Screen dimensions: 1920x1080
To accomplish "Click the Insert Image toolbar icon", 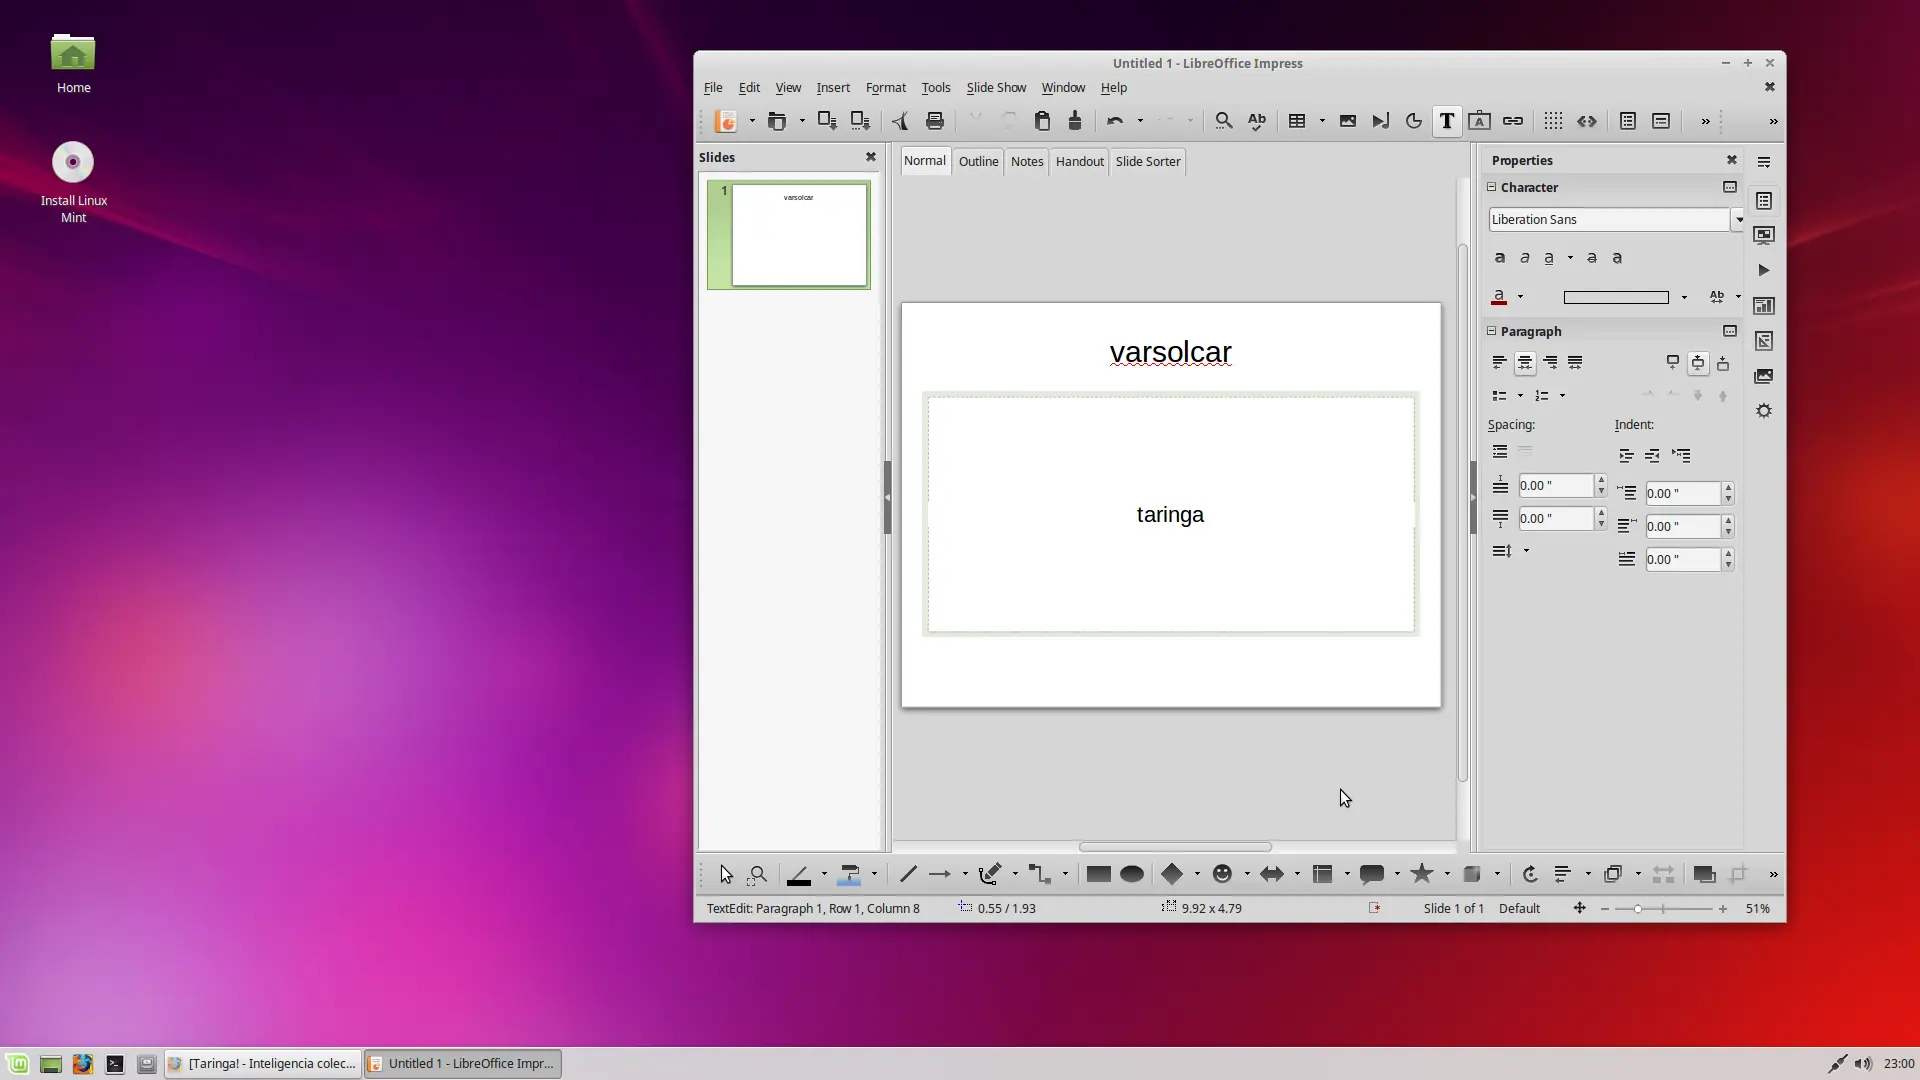I will [x=1347, y=121].
